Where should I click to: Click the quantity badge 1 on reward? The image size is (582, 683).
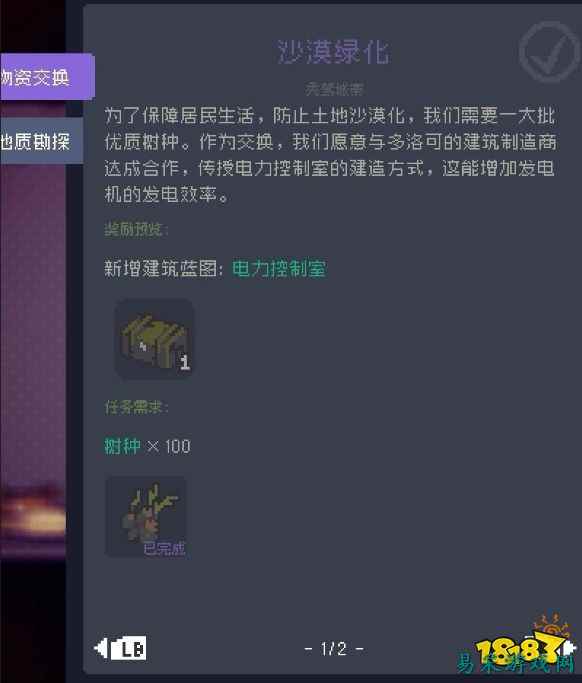tap(185, 362)
